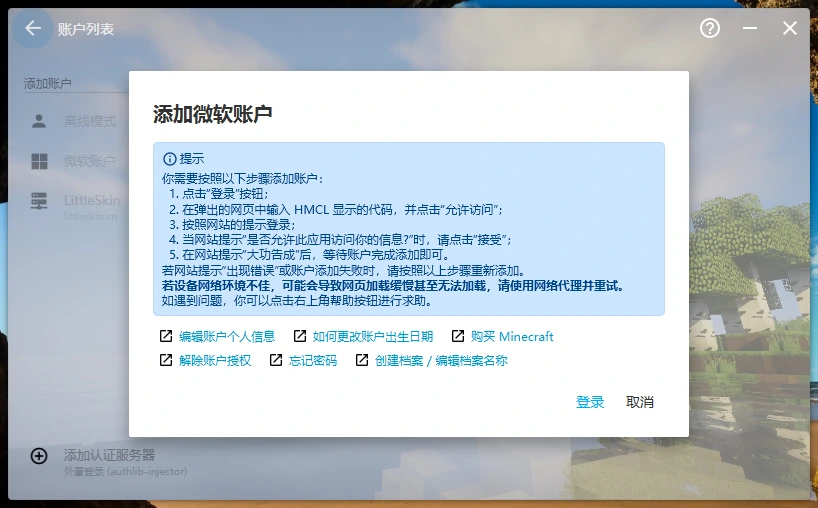The width and height of the screenshot is (818, 508).
Task: Click external link icon for 购买 Minecraft
Action: pyautogui.click(x=458, y=336)
